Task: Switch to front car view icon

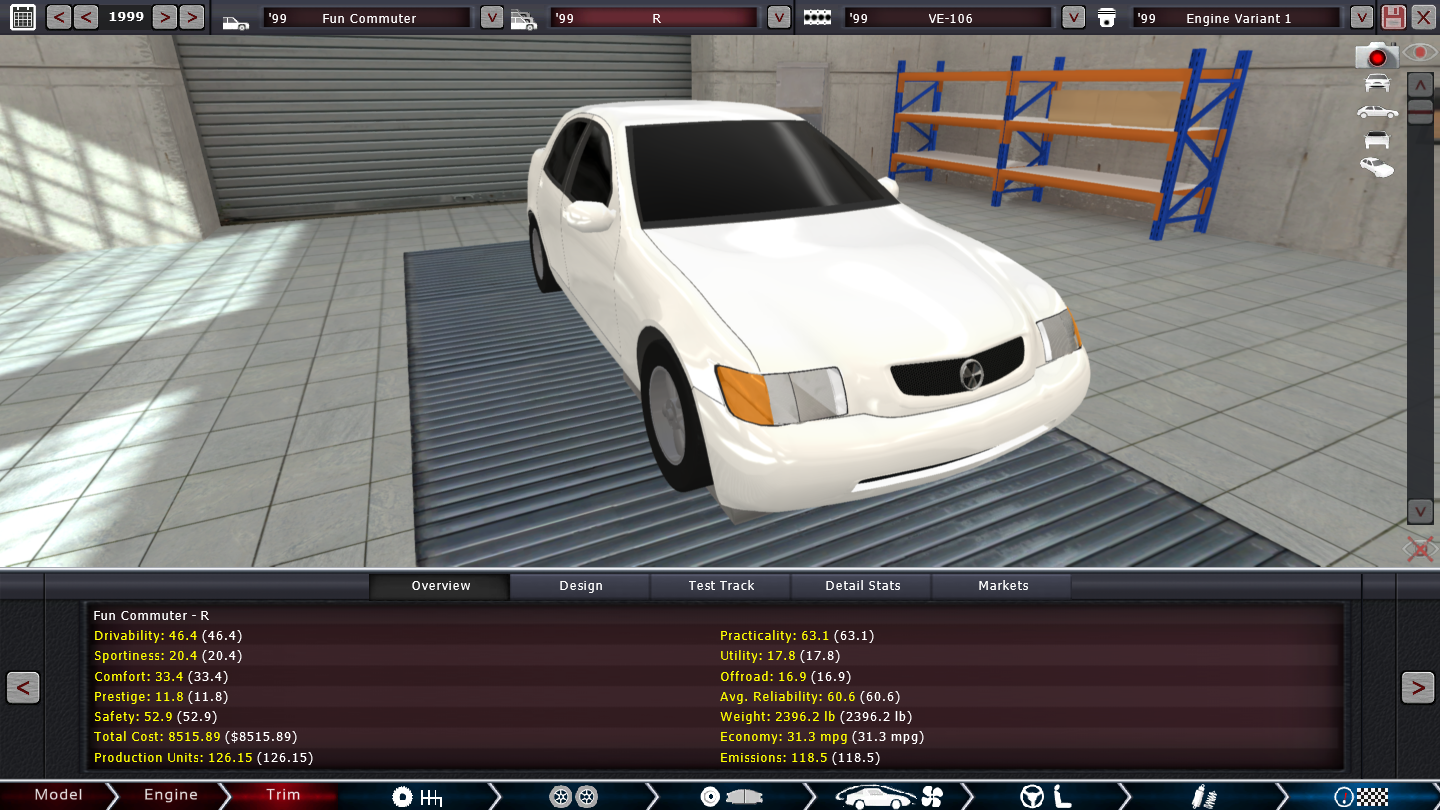Action: click(x=1377, y=83)
